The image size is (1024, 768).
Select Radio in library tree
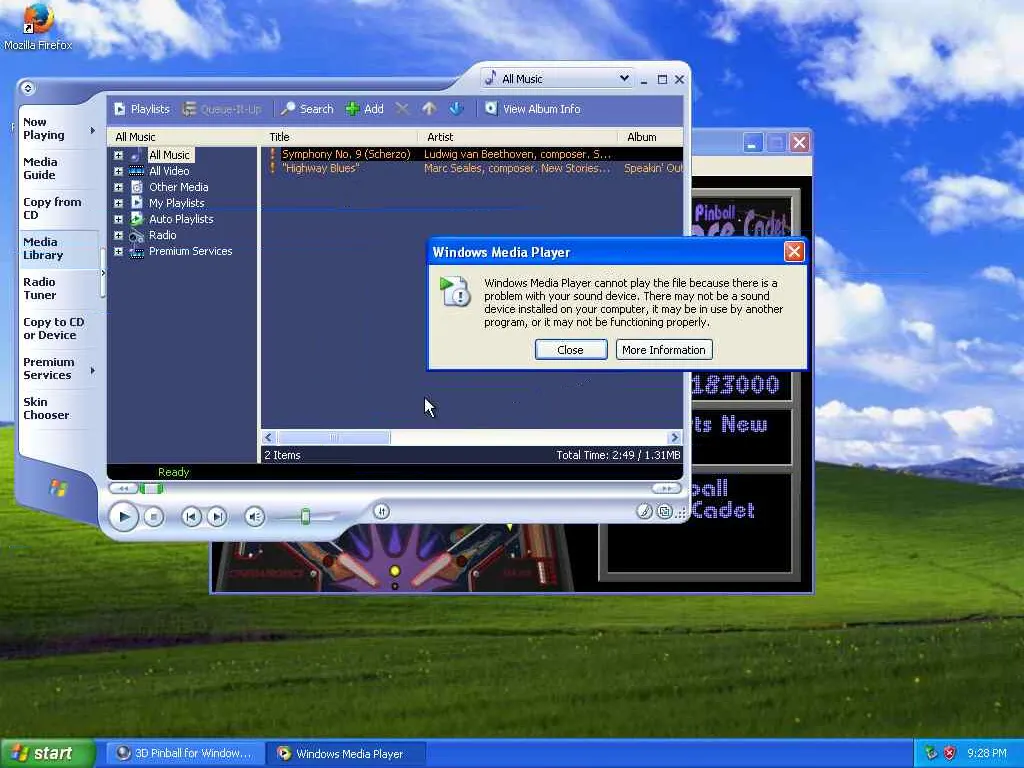(163, 235)
